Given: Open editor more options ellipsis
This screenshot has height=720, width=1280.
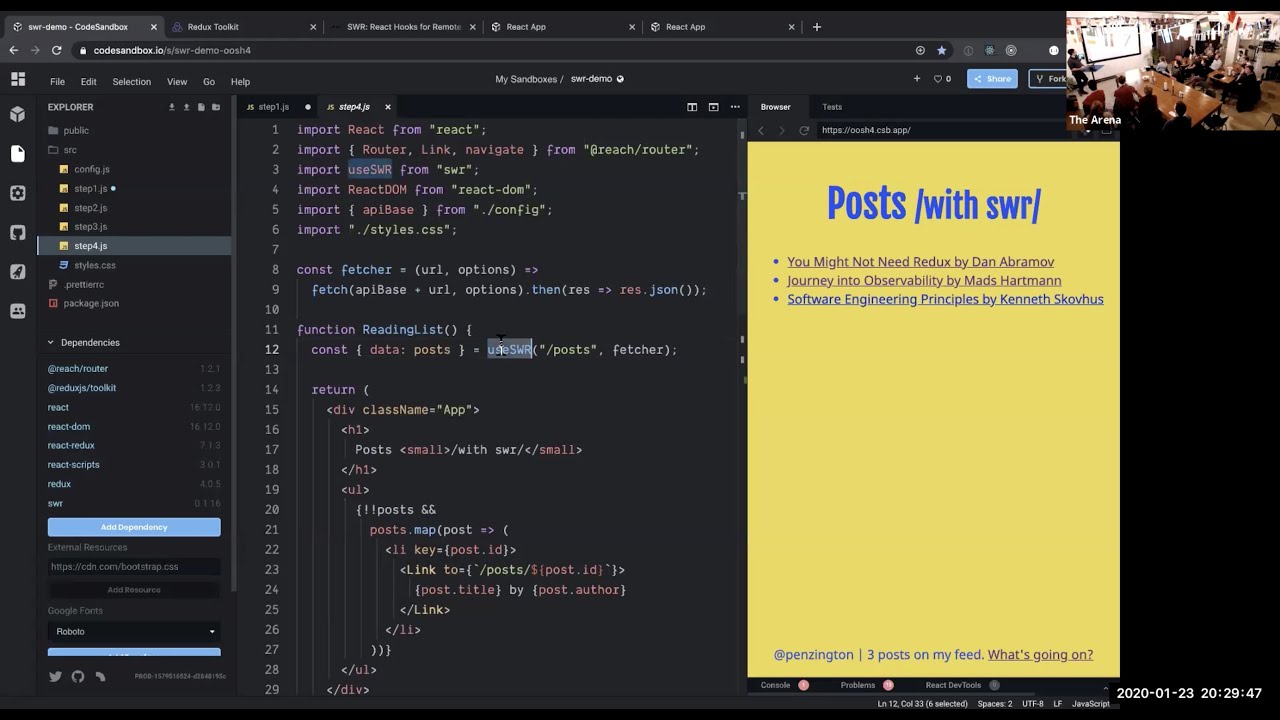Looking at the screenshot, I should [735, 107].
